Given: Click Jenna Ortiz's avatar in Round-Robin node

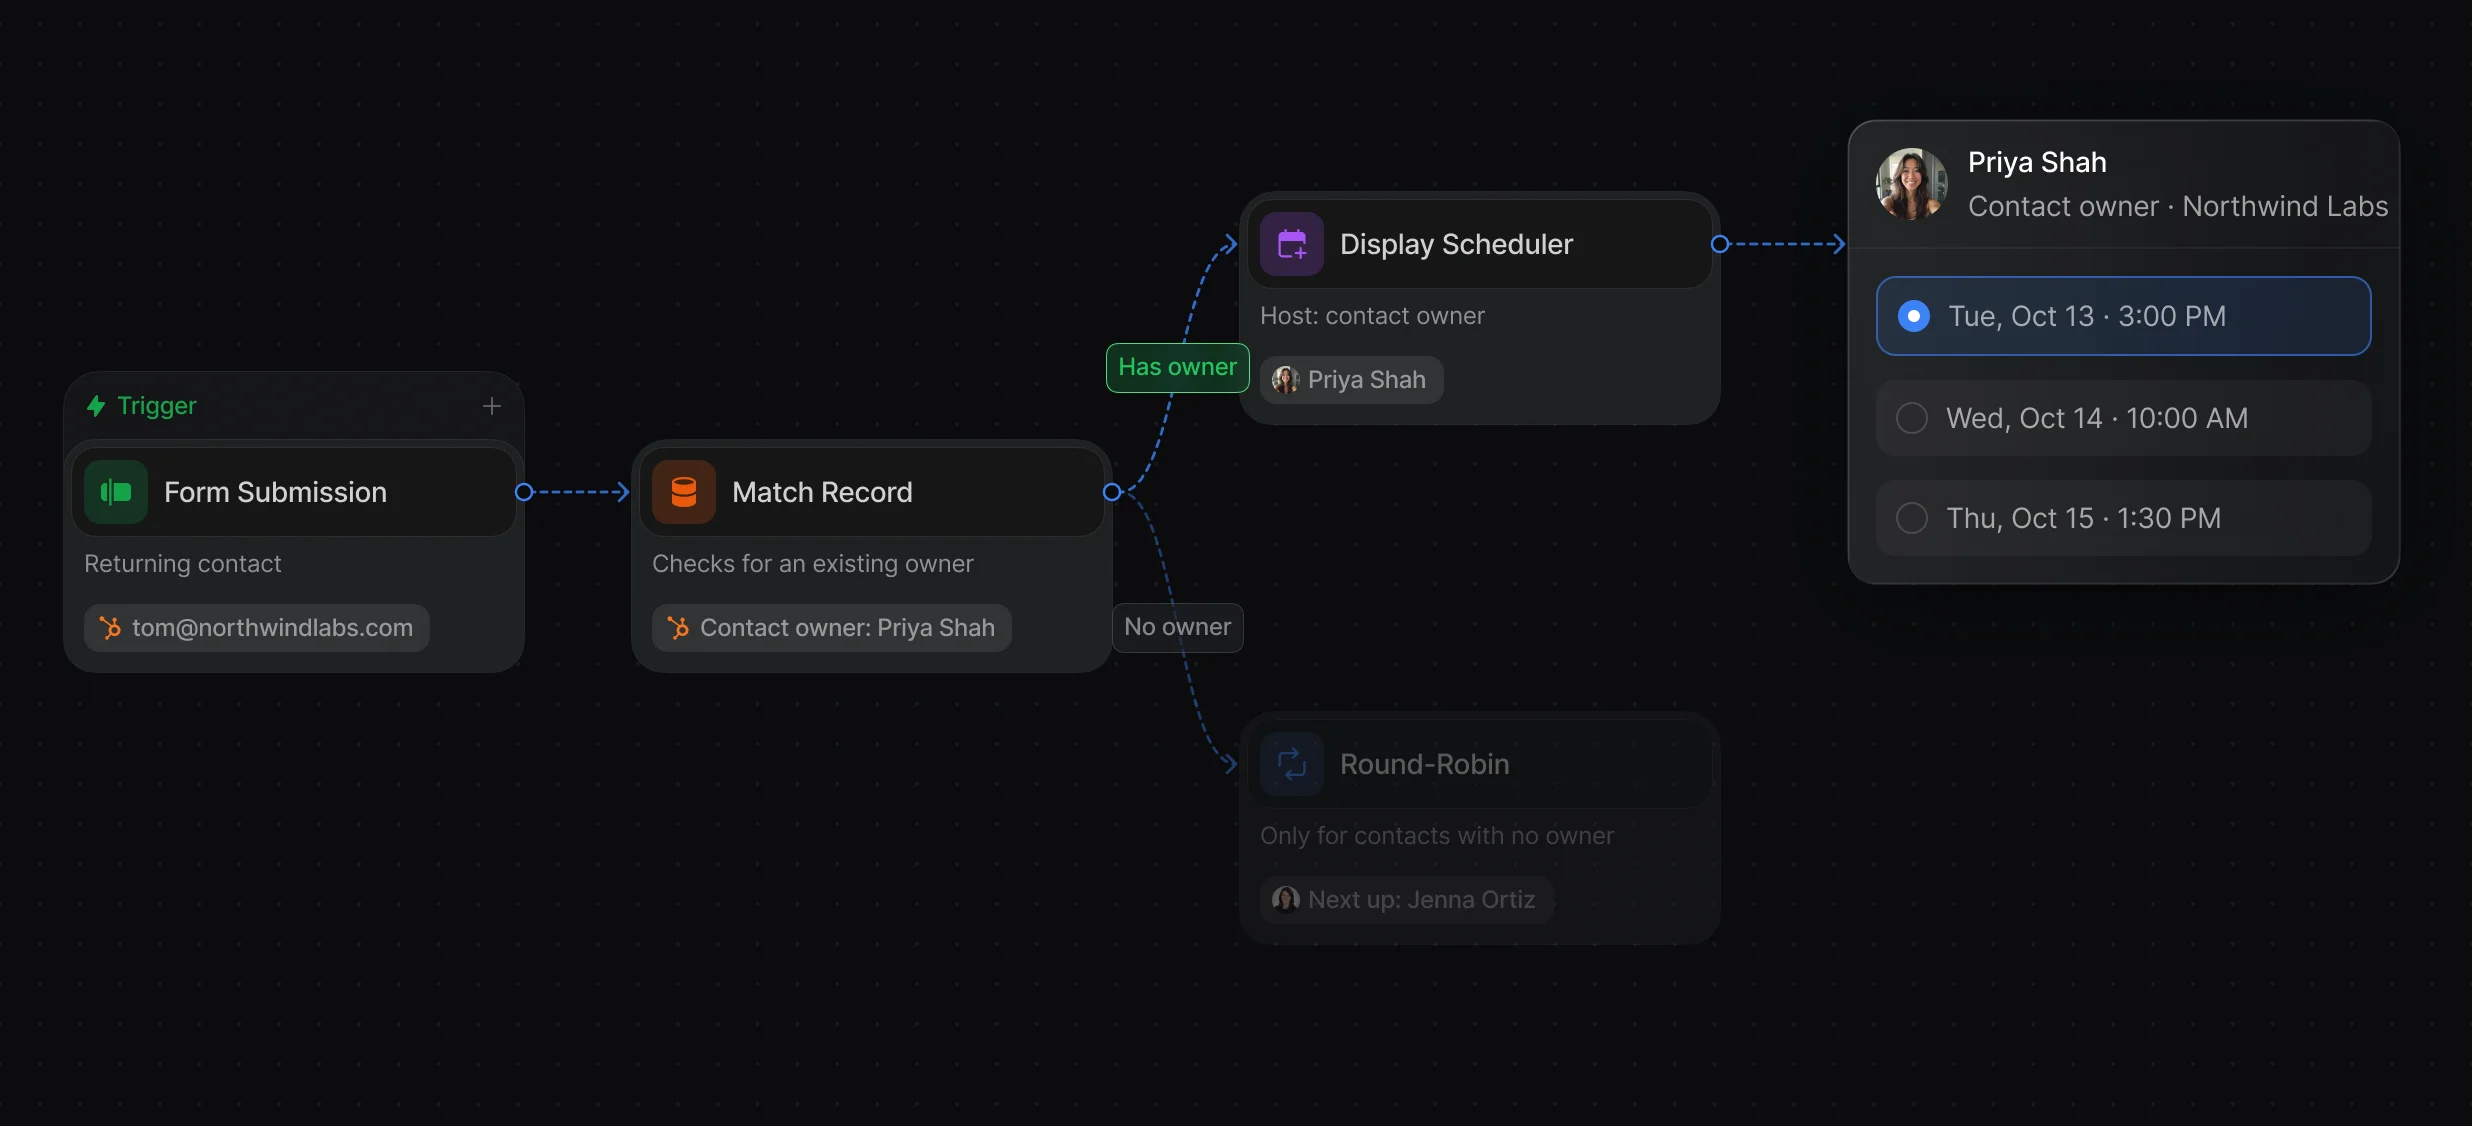Looking at the screenshot, I should coord(1285,900).
